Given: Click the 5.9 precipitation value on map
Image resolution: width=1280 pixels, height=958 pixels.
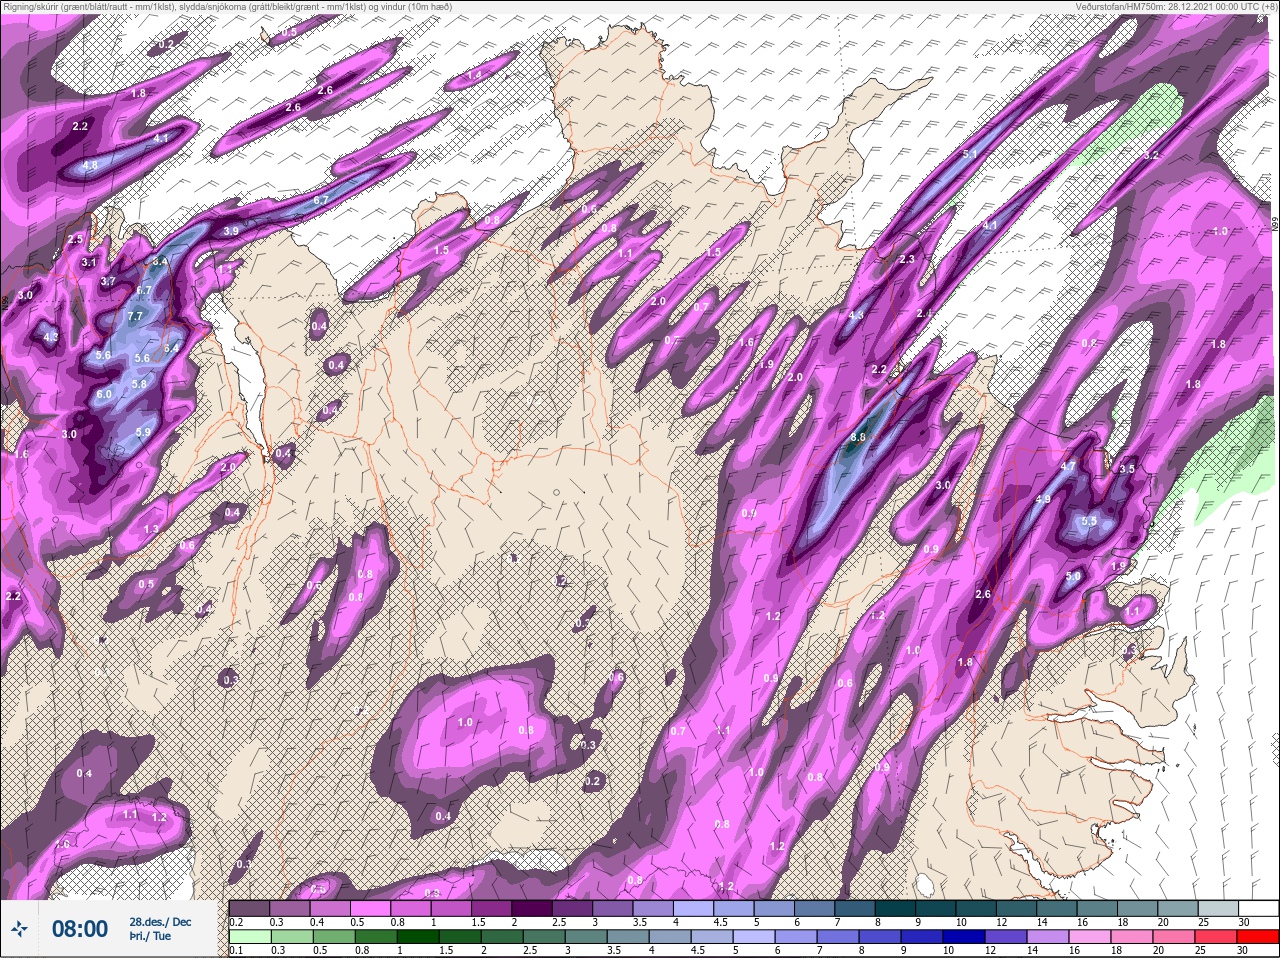Looking at the screenshot, I should [143, 432].
